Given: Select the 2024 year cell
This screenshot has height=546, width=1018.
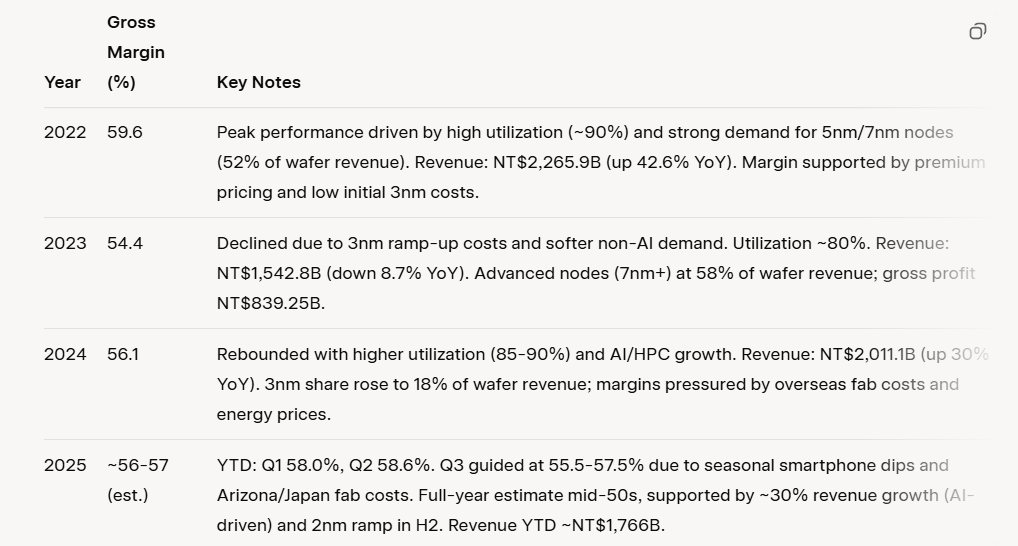Looking at the screenshot, I should (65, 355).
